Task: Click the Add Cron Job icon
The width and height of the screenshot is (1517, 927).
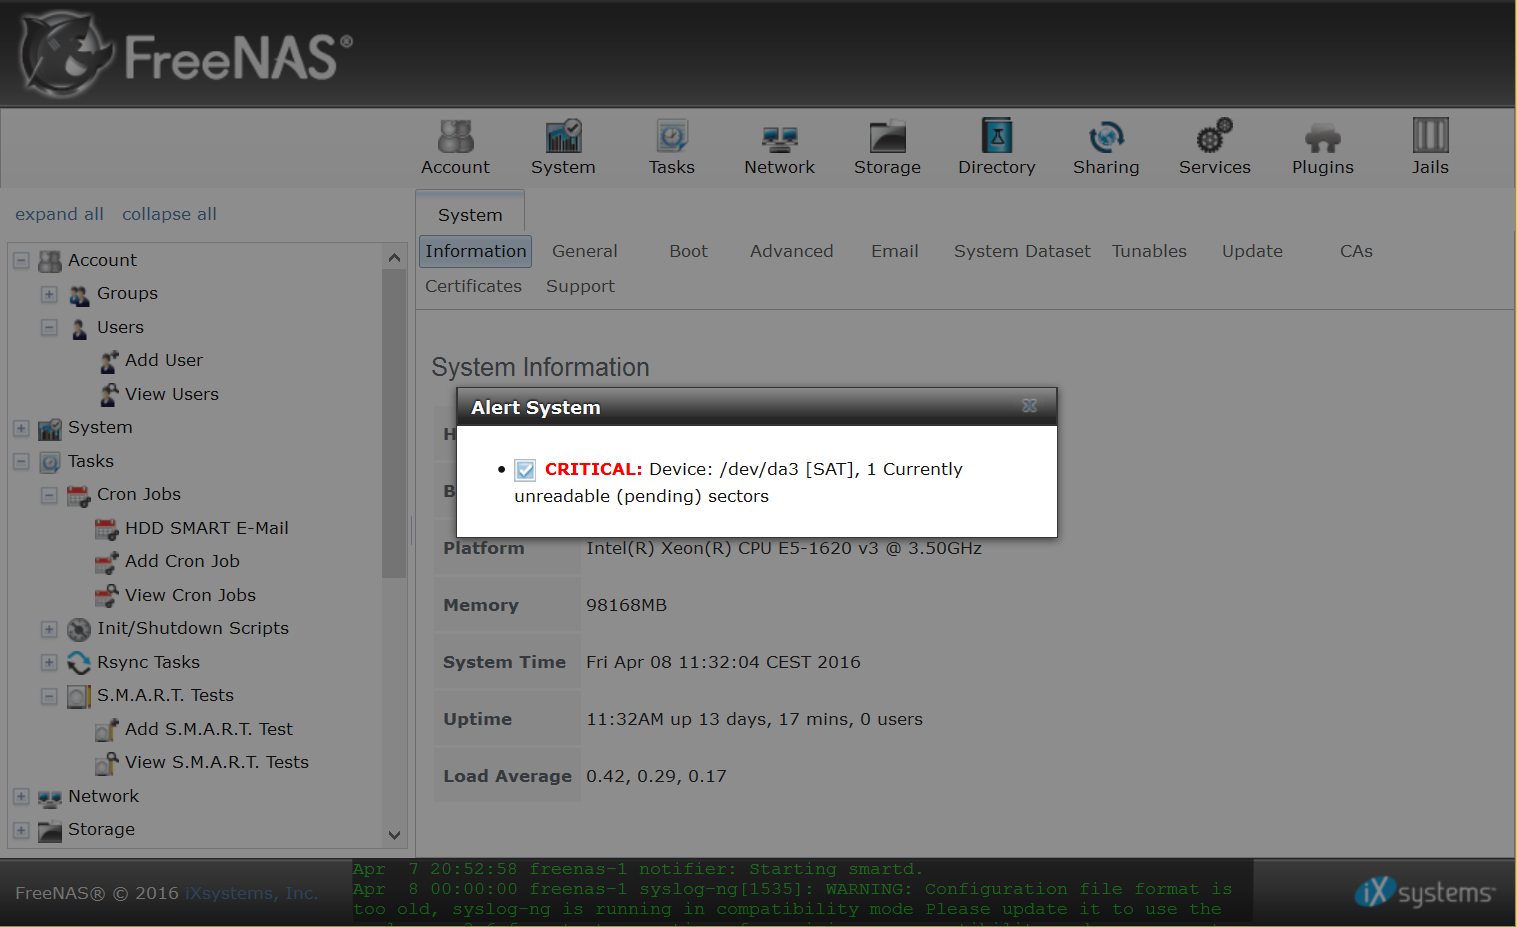Action: (x=107, y=562)
